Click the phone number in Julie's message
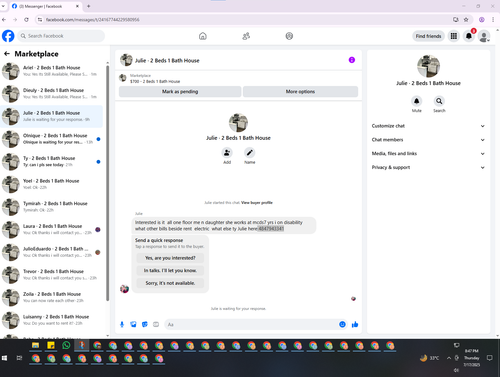 pyautogui.click(x=271, y=229)
